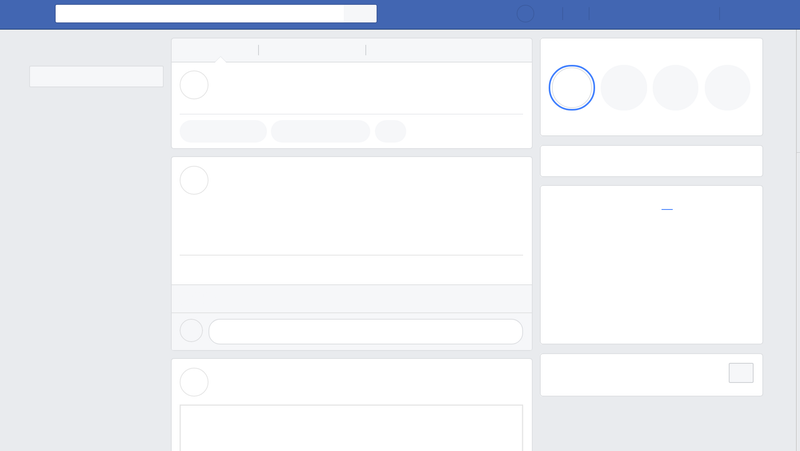Click the first pill button in the composer
Image resolution: width=800 pixels, height=451 pixels.
coord(223,131)
